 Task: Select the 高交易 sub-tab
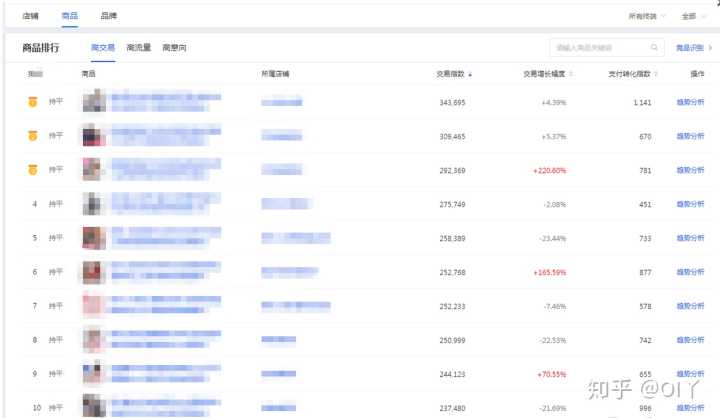coord(102,48)
